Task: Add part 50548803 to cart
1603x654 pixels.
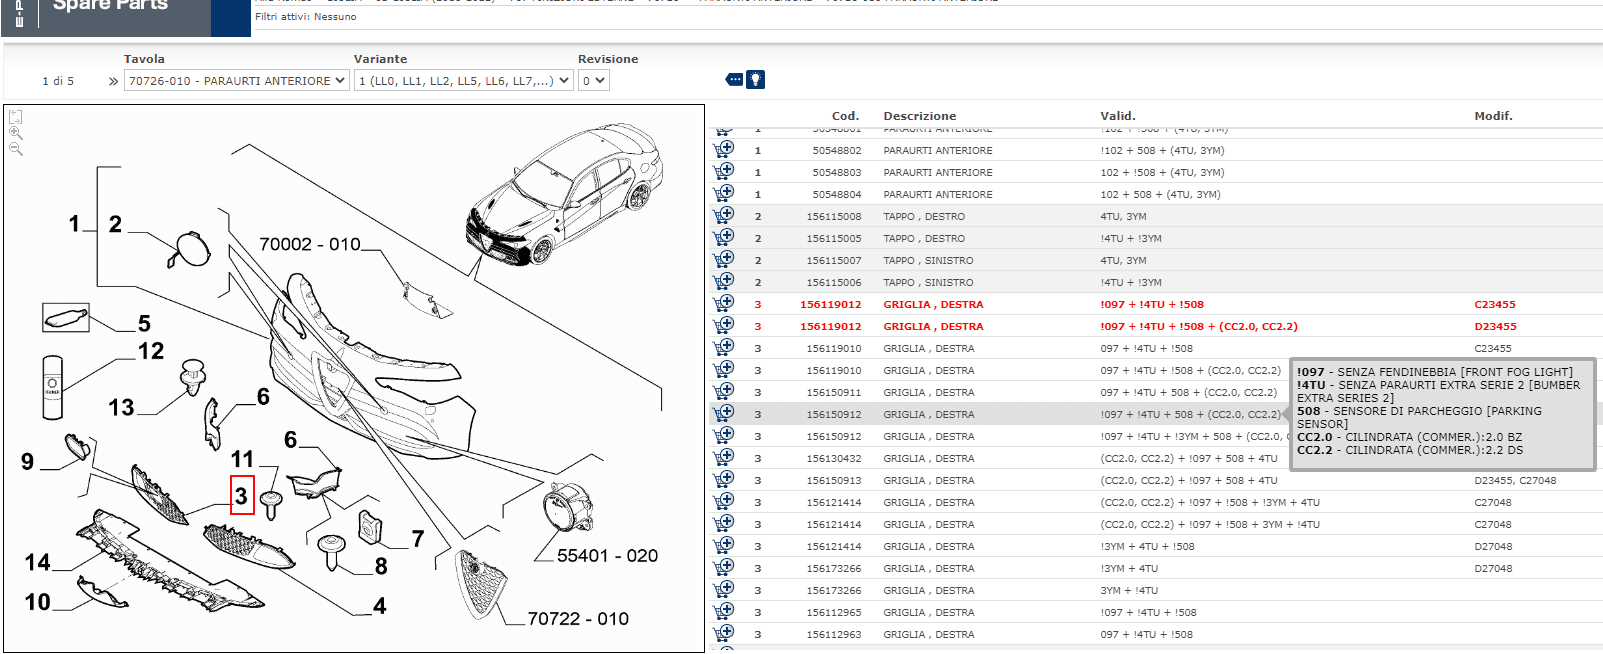Action: coord(723,172)
